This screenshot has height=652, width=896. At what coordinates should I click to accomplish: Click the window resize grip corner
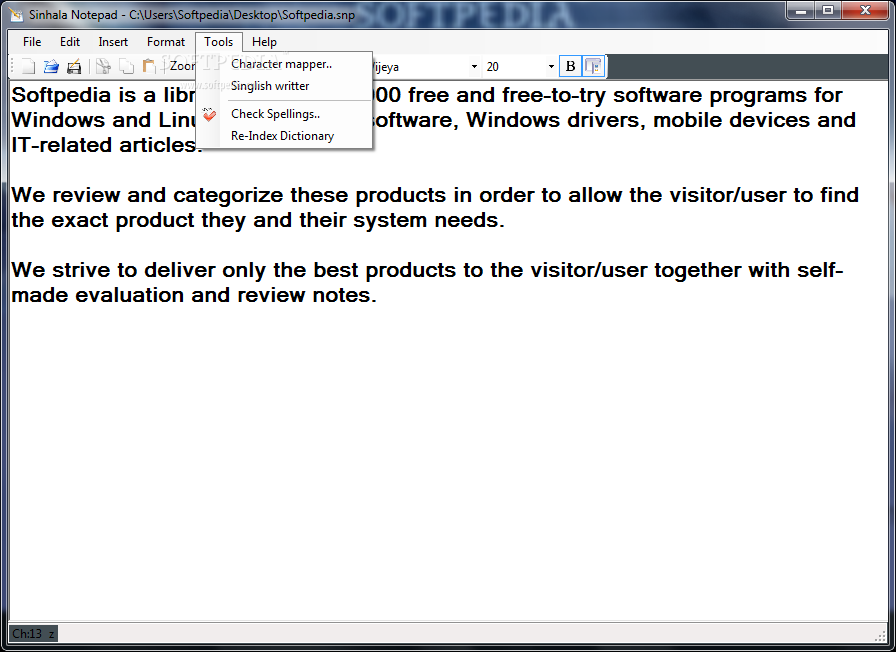[x=881, y=635]
